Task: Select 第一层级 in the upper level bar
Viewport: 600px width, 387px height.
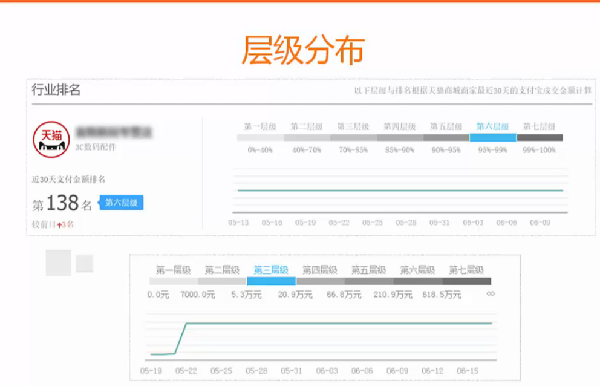Action: pos(260,126)
